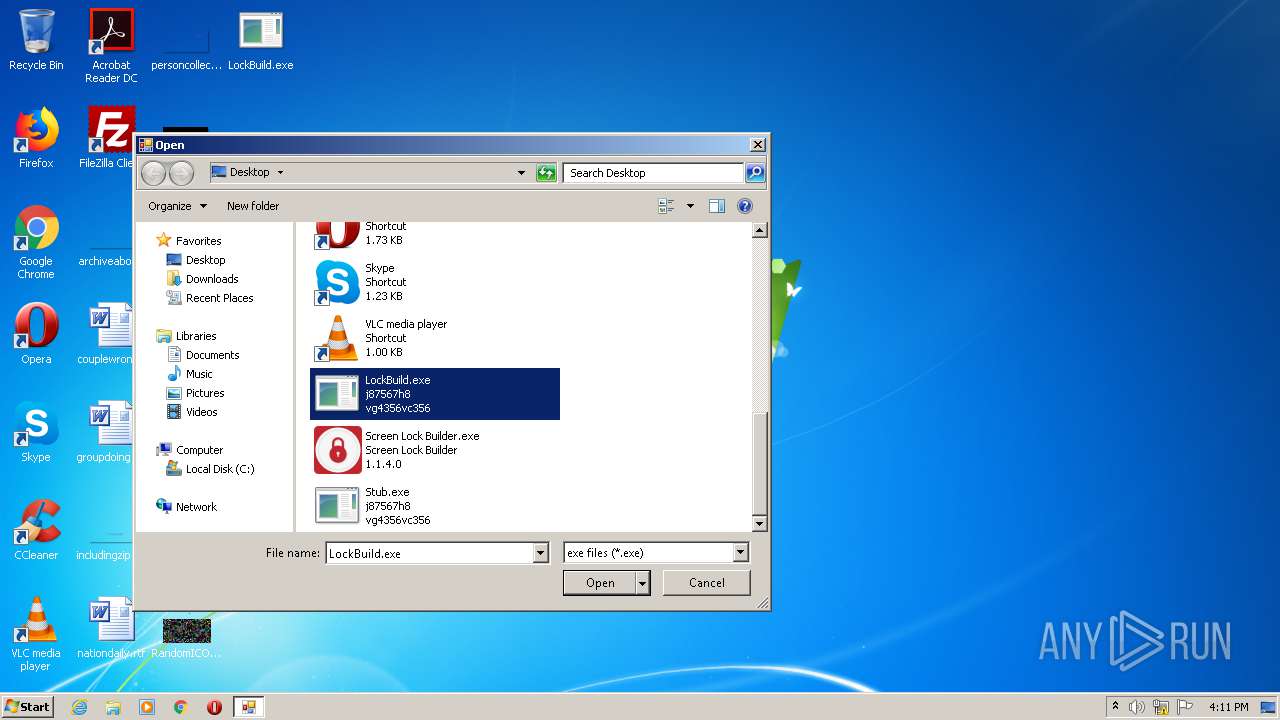Refresh the Desktop folder location
This screenshot has height=720, width=1280.
pyautogui.click(x=546, y=173)
